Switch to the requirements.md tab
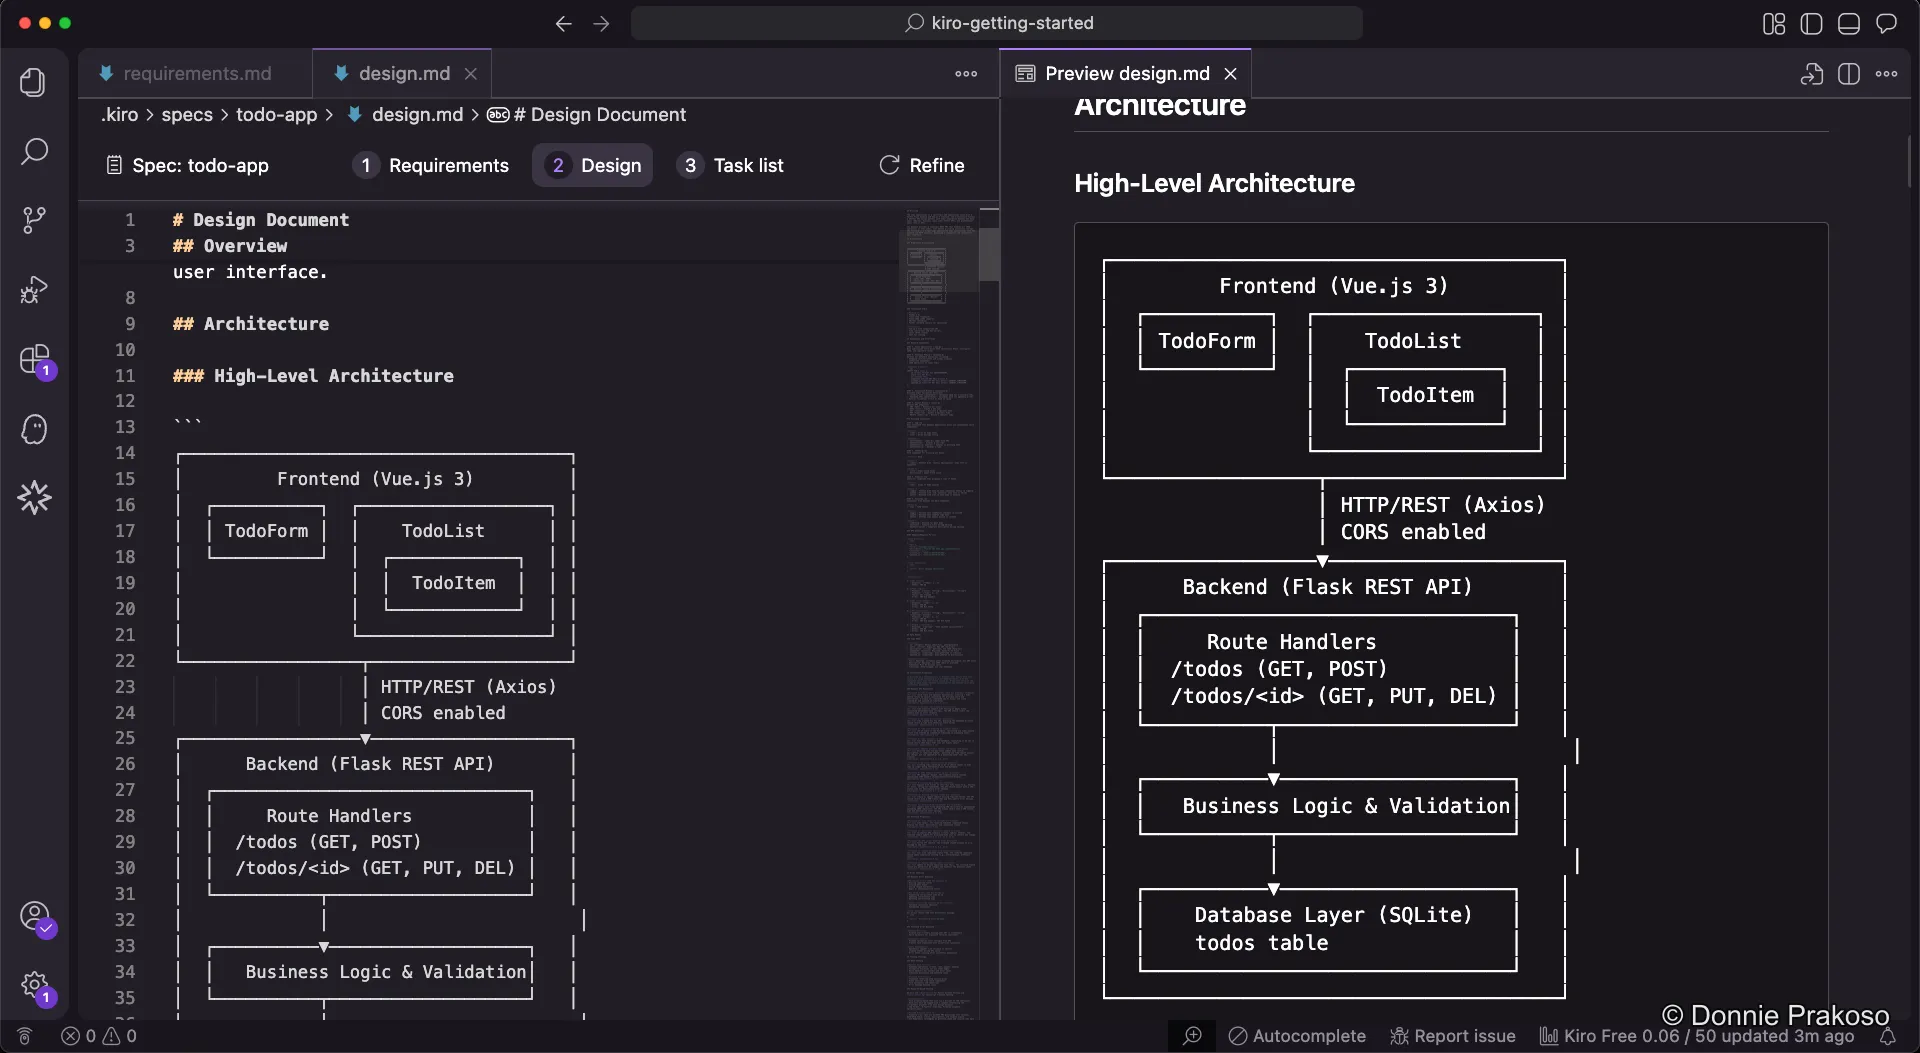Image resolution: width=1920 pixels, height=1053 pixels. point(196,74)
